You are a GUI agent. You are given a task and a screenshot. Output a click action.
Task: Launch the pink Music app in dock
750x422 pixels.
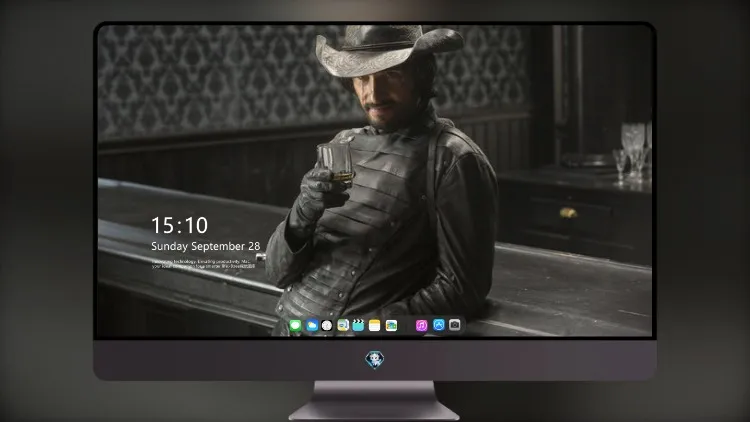421,326
